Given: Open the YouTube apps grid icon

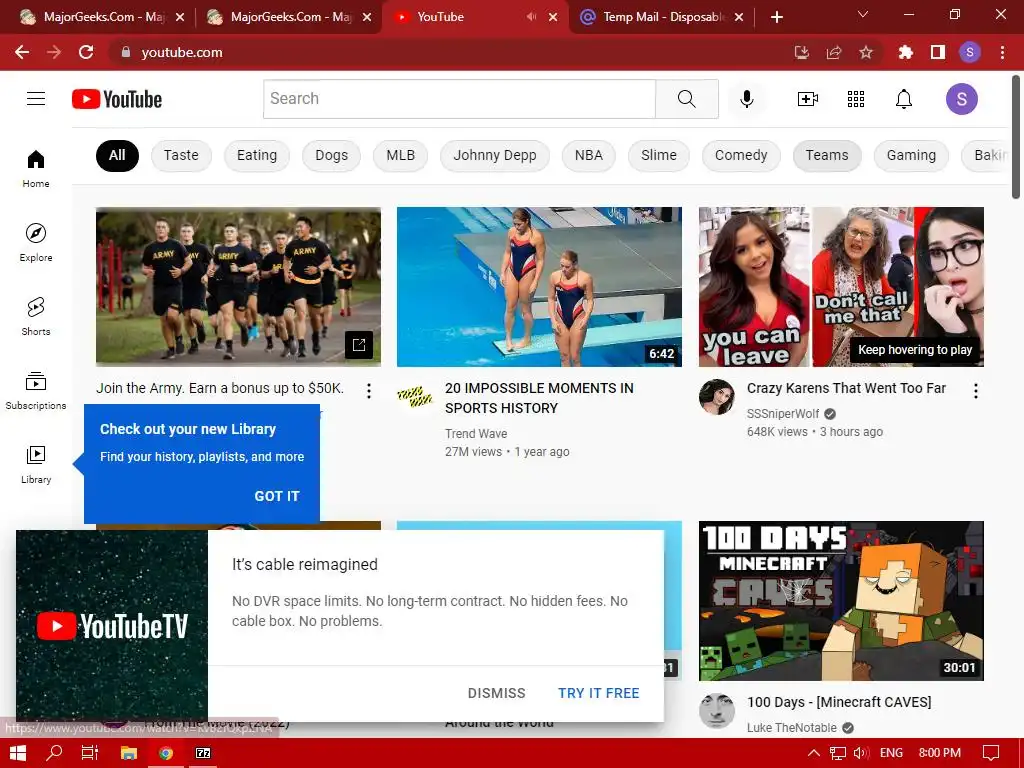Looking at the screenshot, I should click(856, 99).
